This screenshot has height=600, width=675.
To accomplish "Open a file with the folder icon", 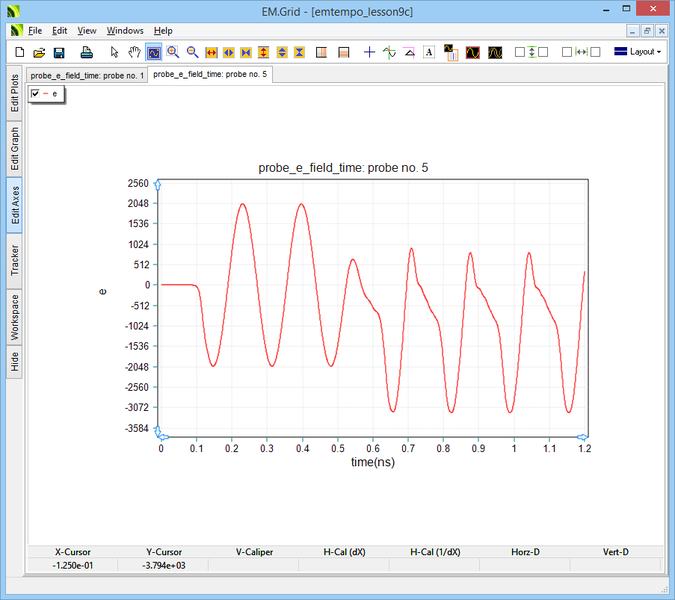I will point(39,52).
